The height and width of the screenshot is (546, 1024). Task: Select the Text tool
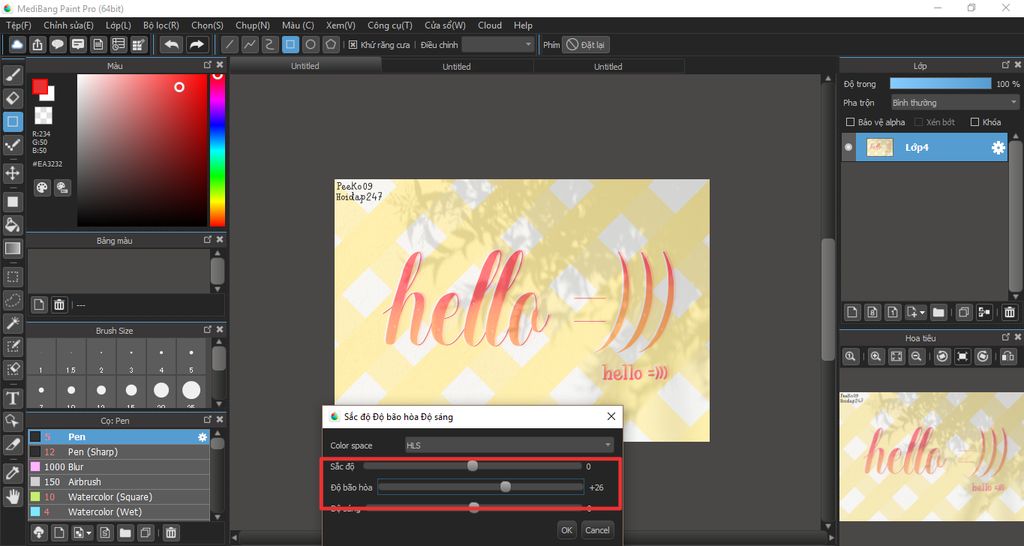(12, 398)
